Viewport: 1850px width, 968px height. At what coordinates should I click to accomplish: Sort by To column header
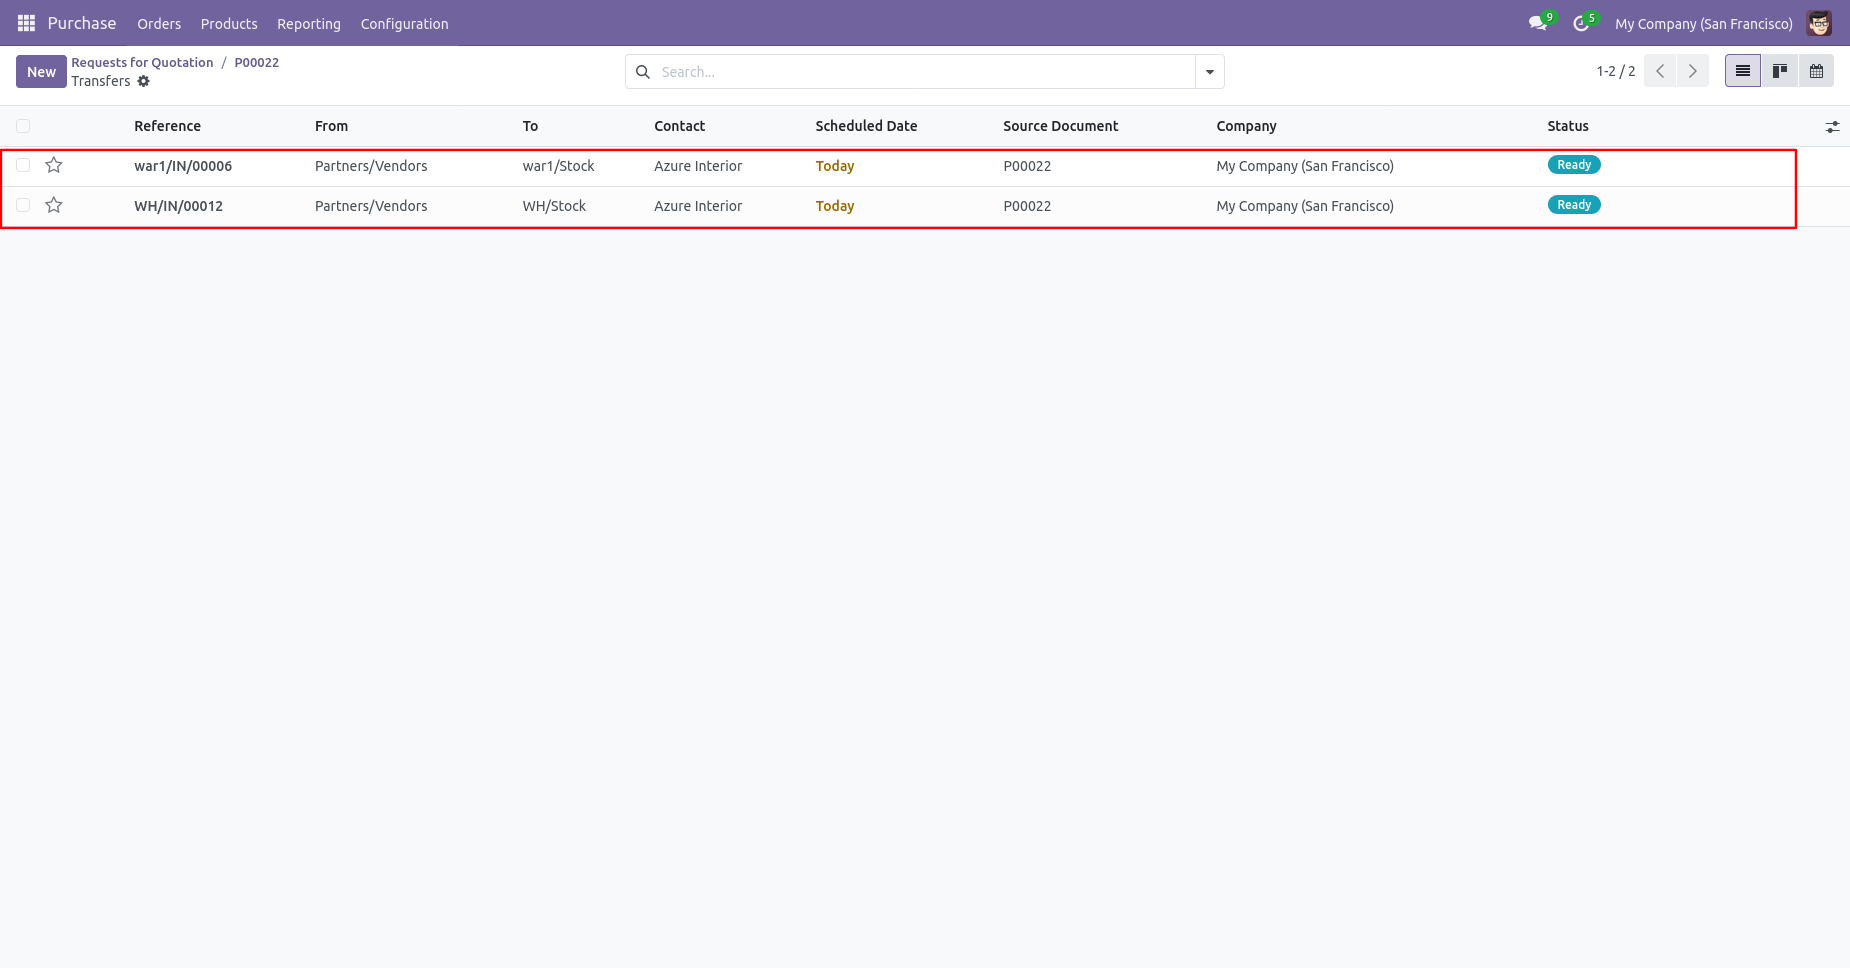530,126
